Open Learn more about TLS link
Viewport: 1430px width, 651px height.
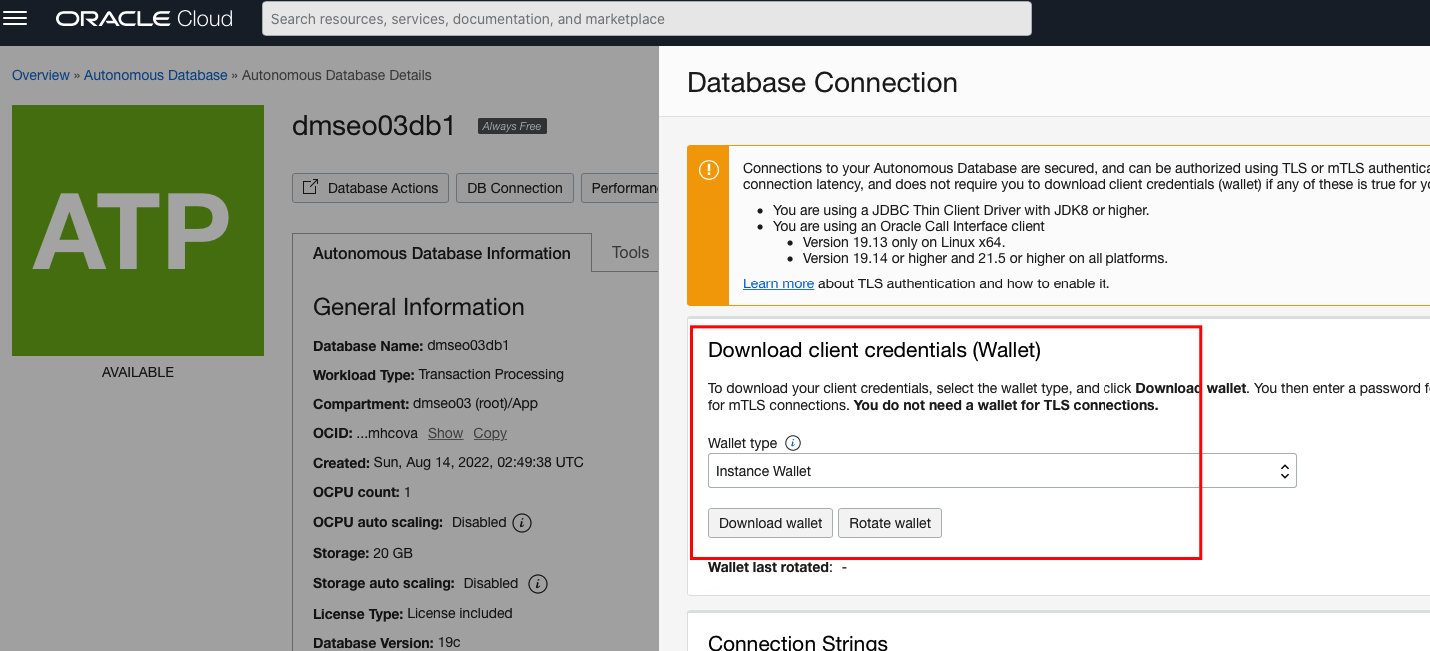tap(778, 284)
